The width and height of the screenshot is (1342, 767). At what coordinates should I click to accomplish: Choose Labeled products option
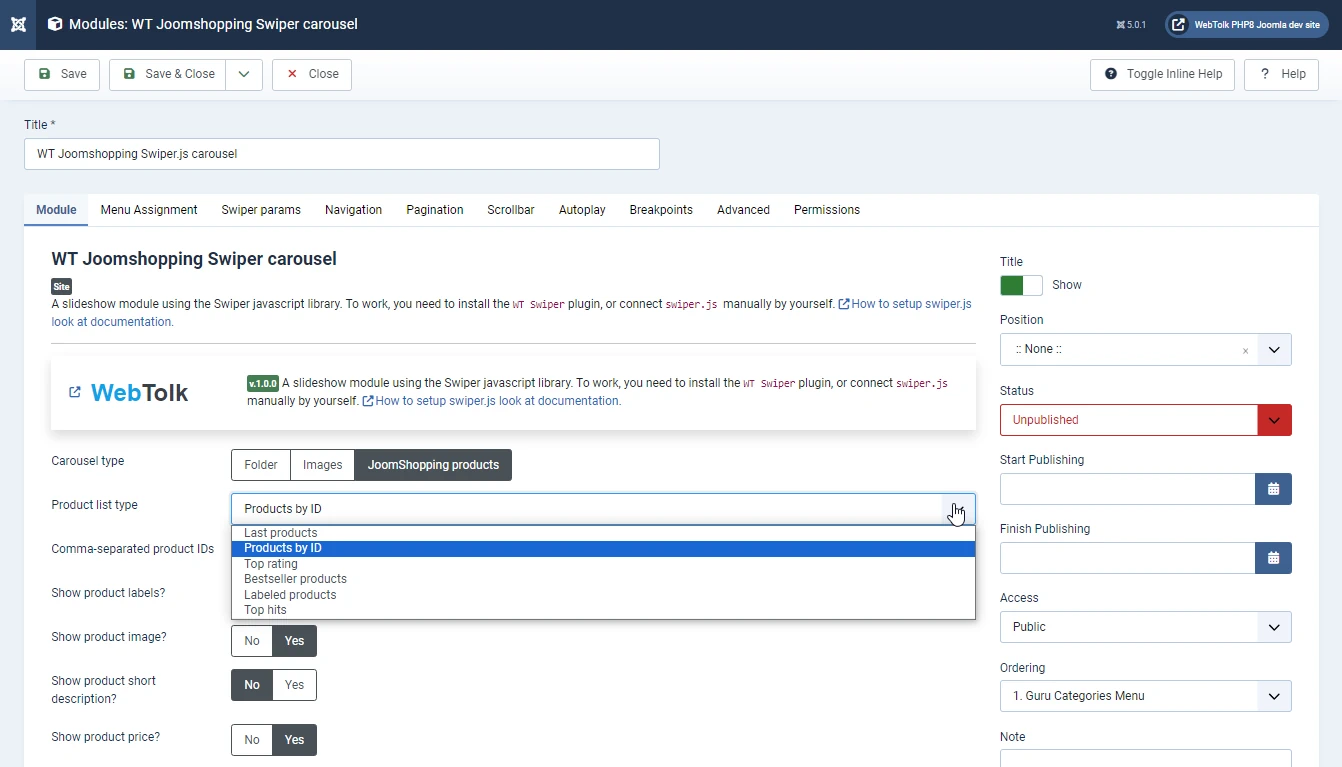tap(603, 595)
